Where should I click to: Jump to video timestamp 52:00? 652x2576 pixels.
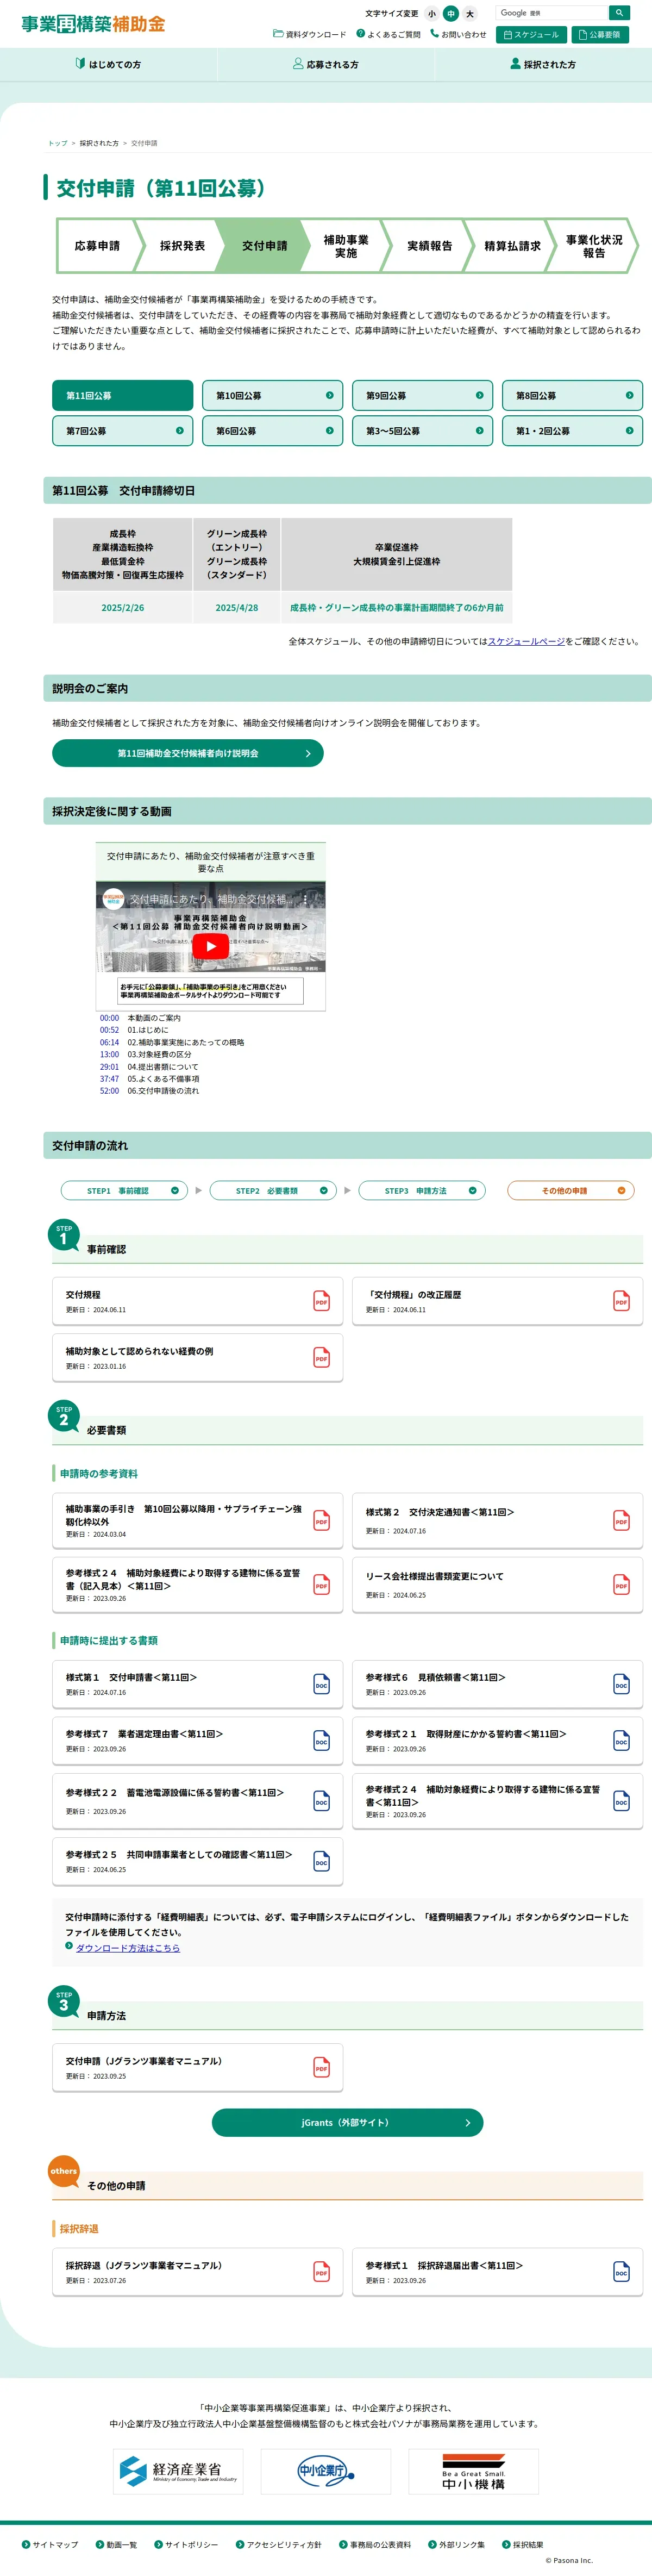[x=109, y=1091]
